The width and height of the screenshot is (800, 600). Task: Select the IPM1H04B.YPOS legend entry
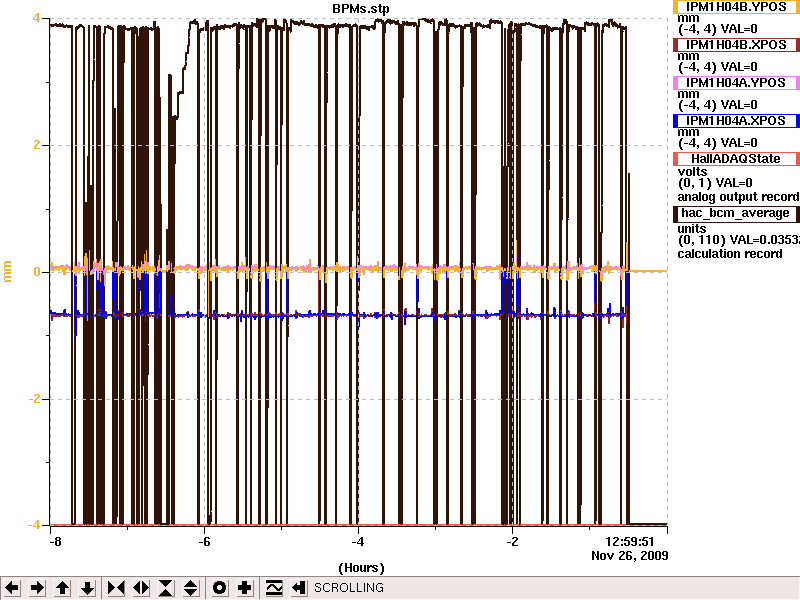(736, 7)
